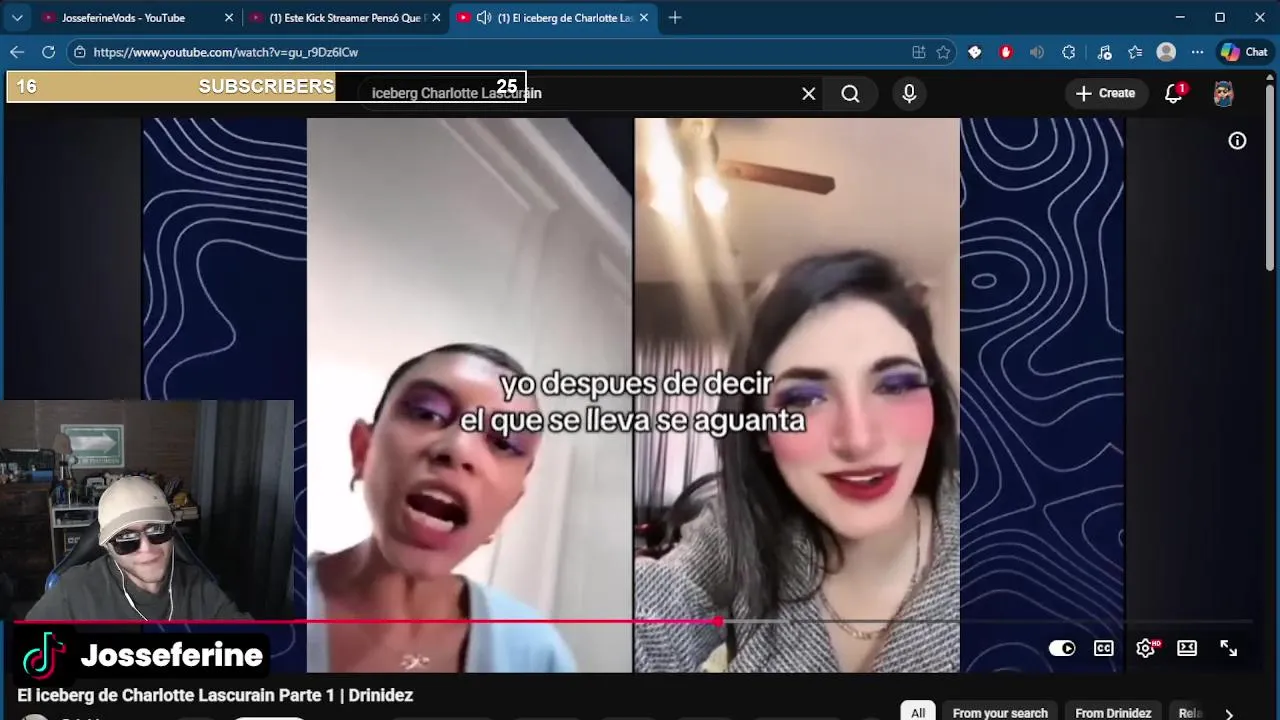Click the grey speaker extension icon
Image resolution: width=1280 pixels, height=720 pixels.
(1037, 52)
